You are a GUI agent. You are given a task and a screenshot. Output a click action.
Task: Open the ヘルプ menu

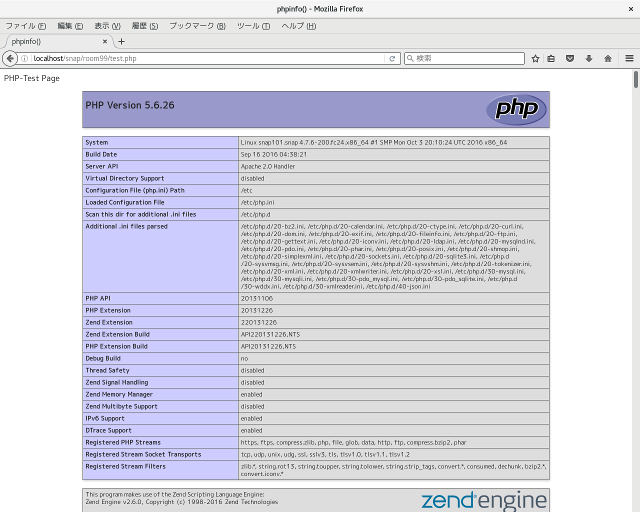[298, 26]
